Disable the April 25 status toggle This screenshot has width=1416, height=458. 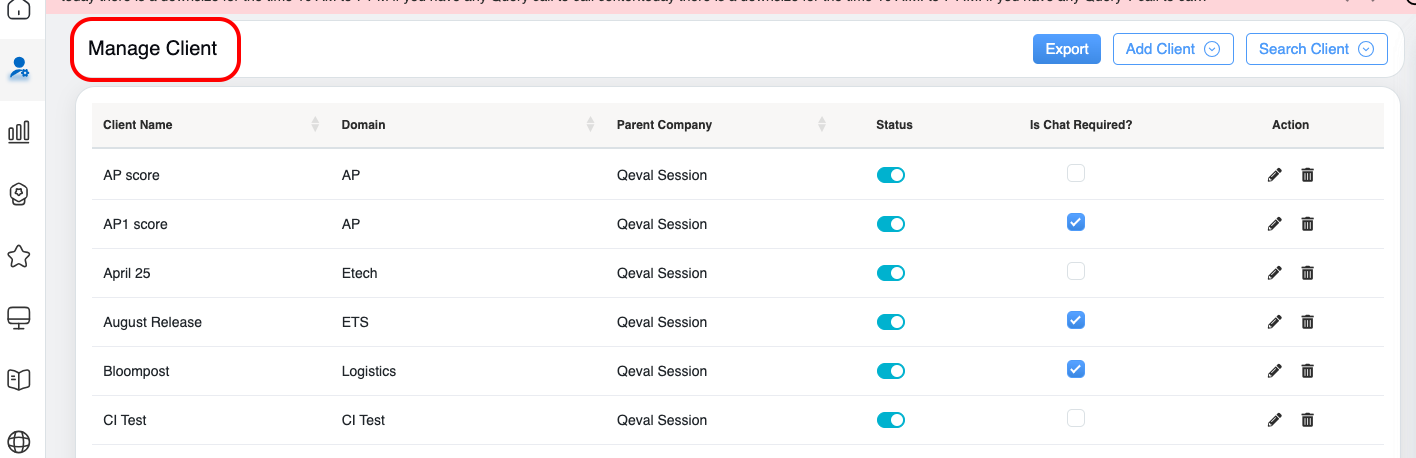890,273
